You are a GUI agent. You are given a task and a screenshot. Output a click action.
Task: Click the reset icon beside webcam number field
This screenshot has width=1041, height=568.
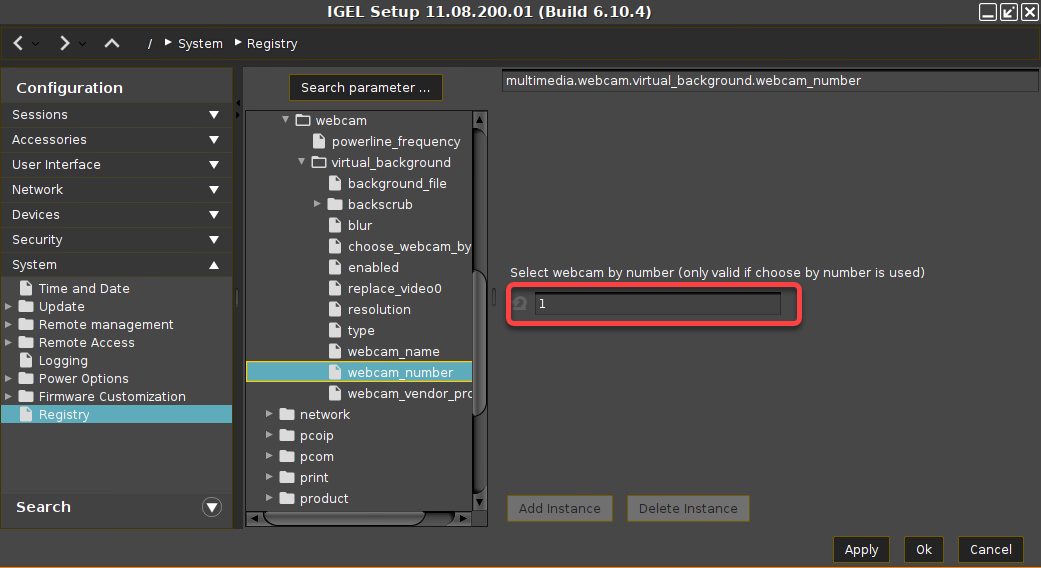520,304
